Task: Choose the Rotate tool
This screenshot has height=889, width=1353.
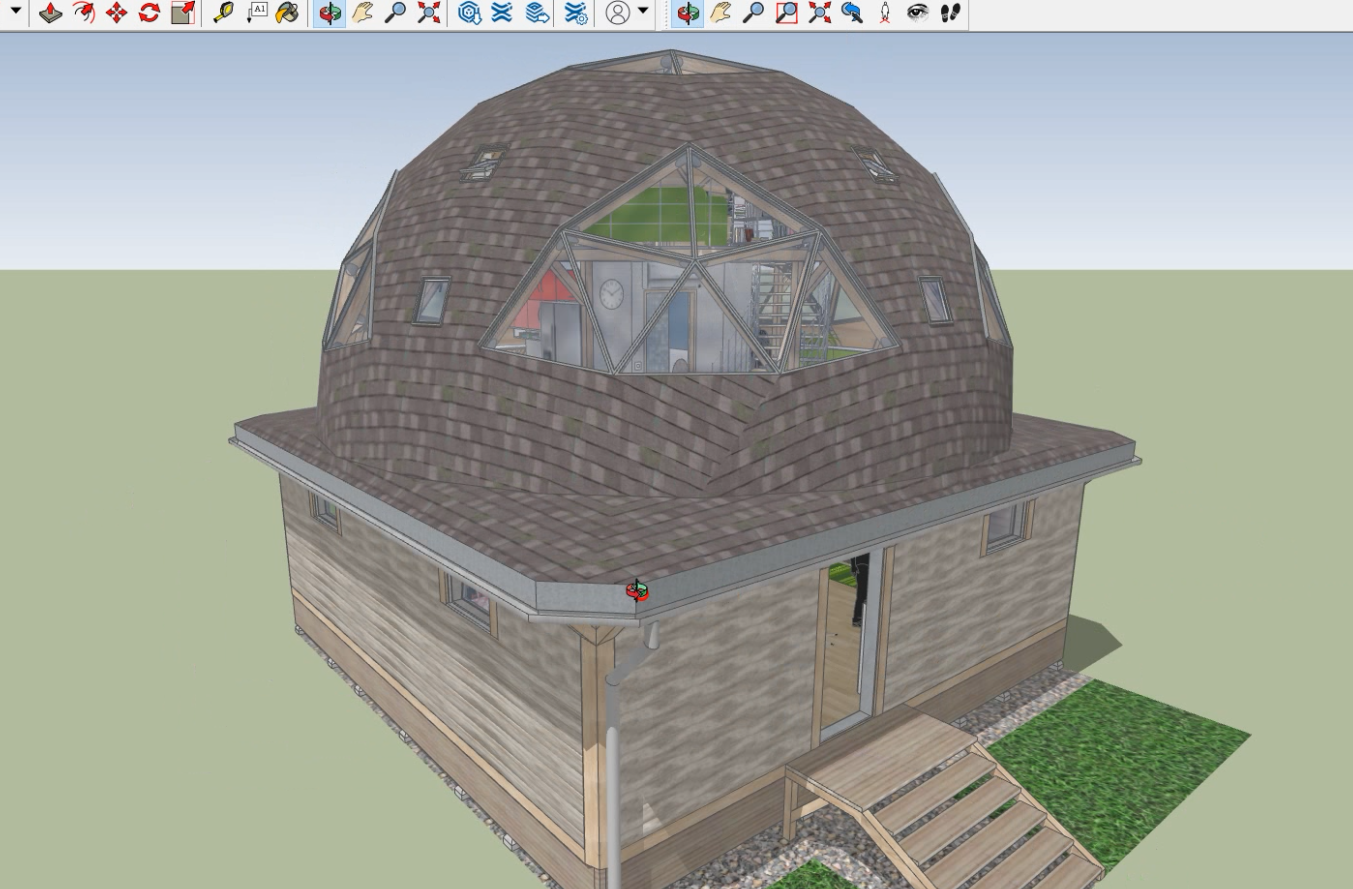Action: (150, 12)
